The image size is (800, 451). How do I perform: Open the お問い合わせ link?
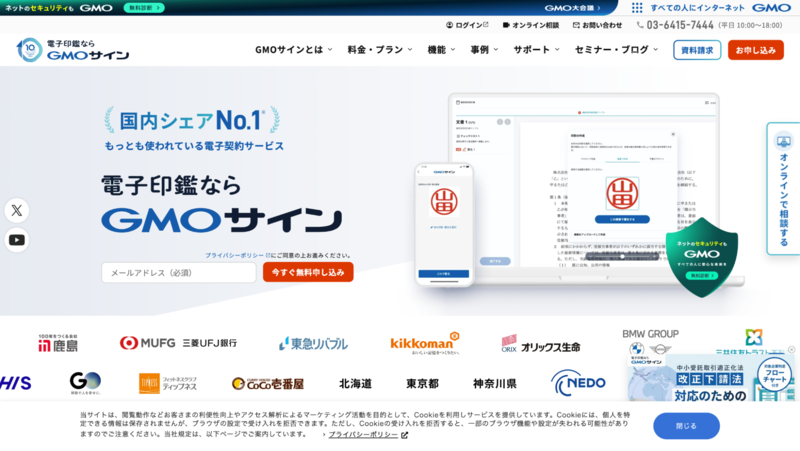click(597, 25)
